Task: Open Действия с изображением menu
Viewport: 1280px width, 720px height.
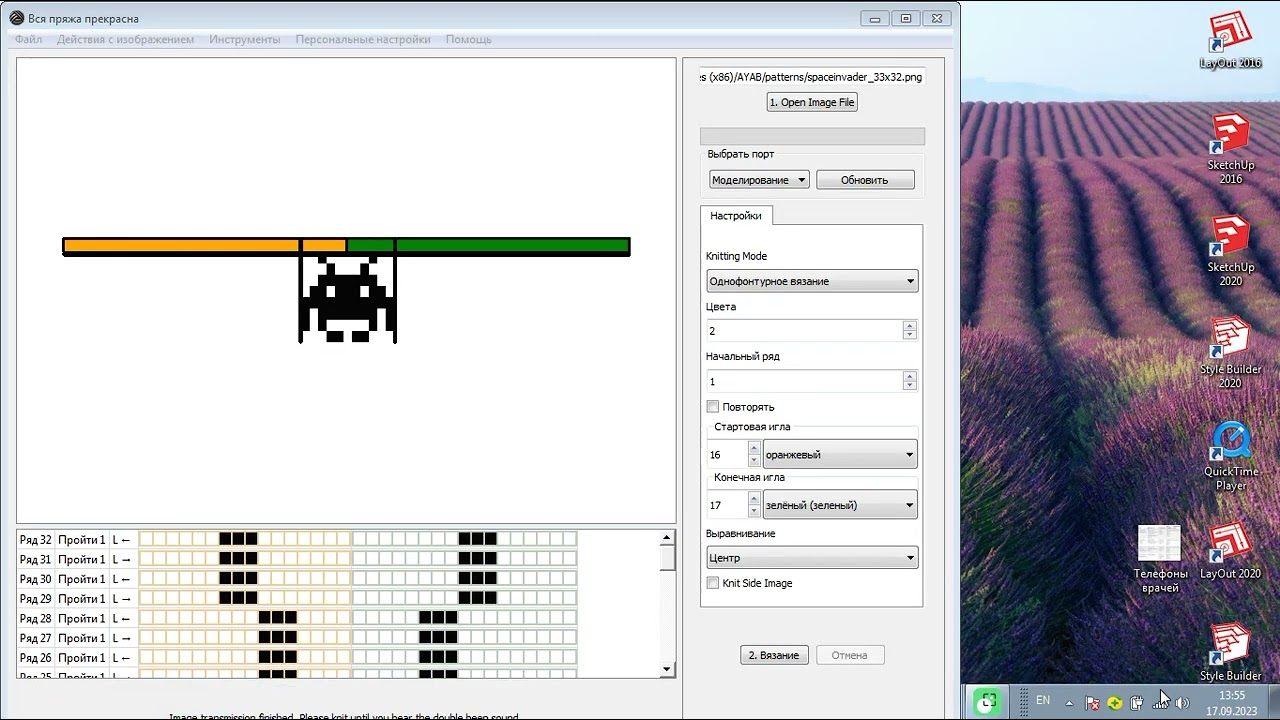Action: pyautogui.click(x=125, y=40)
